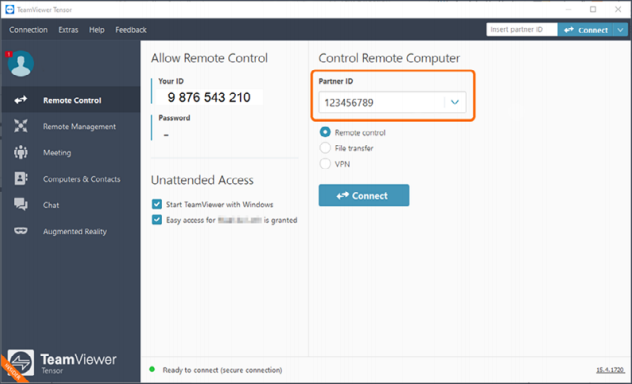Click the large Connect button
Image resolution: width=632 pixels, height=384 pixels.
tap(364, 195)
